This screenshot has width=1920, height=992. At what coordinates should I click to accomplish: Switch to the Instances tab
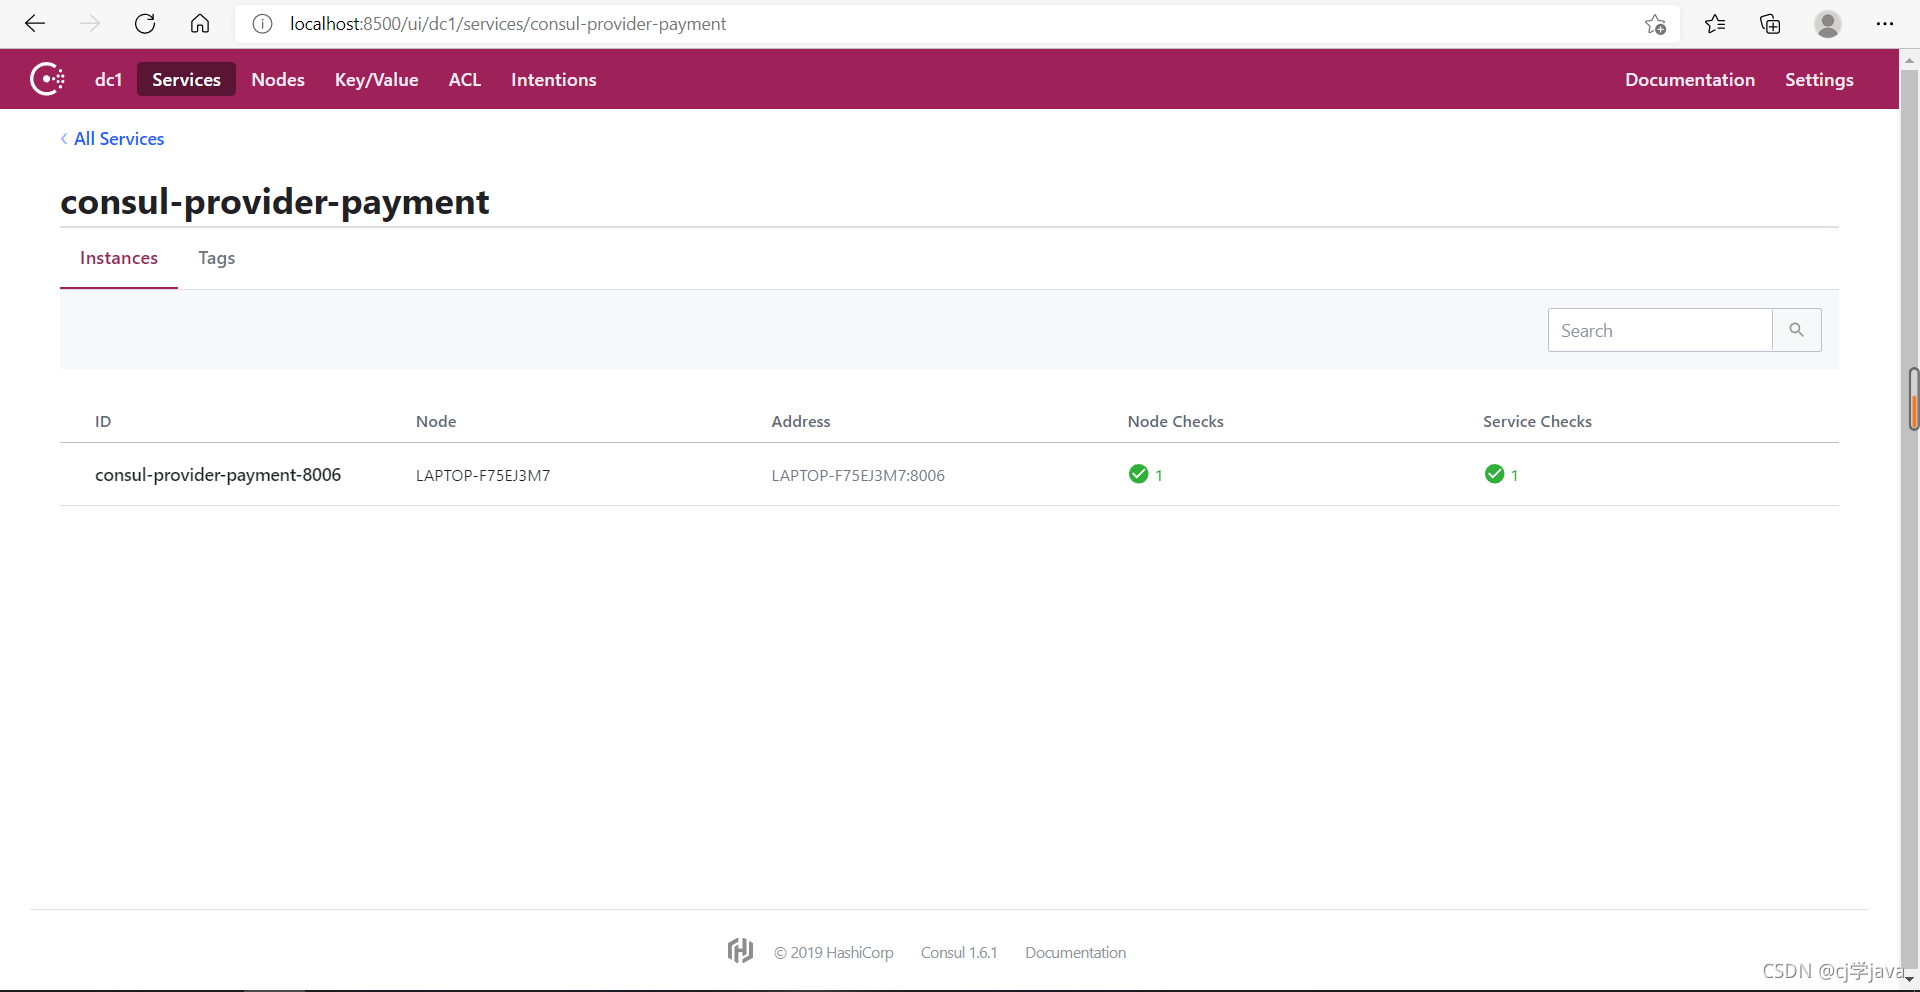119,258
